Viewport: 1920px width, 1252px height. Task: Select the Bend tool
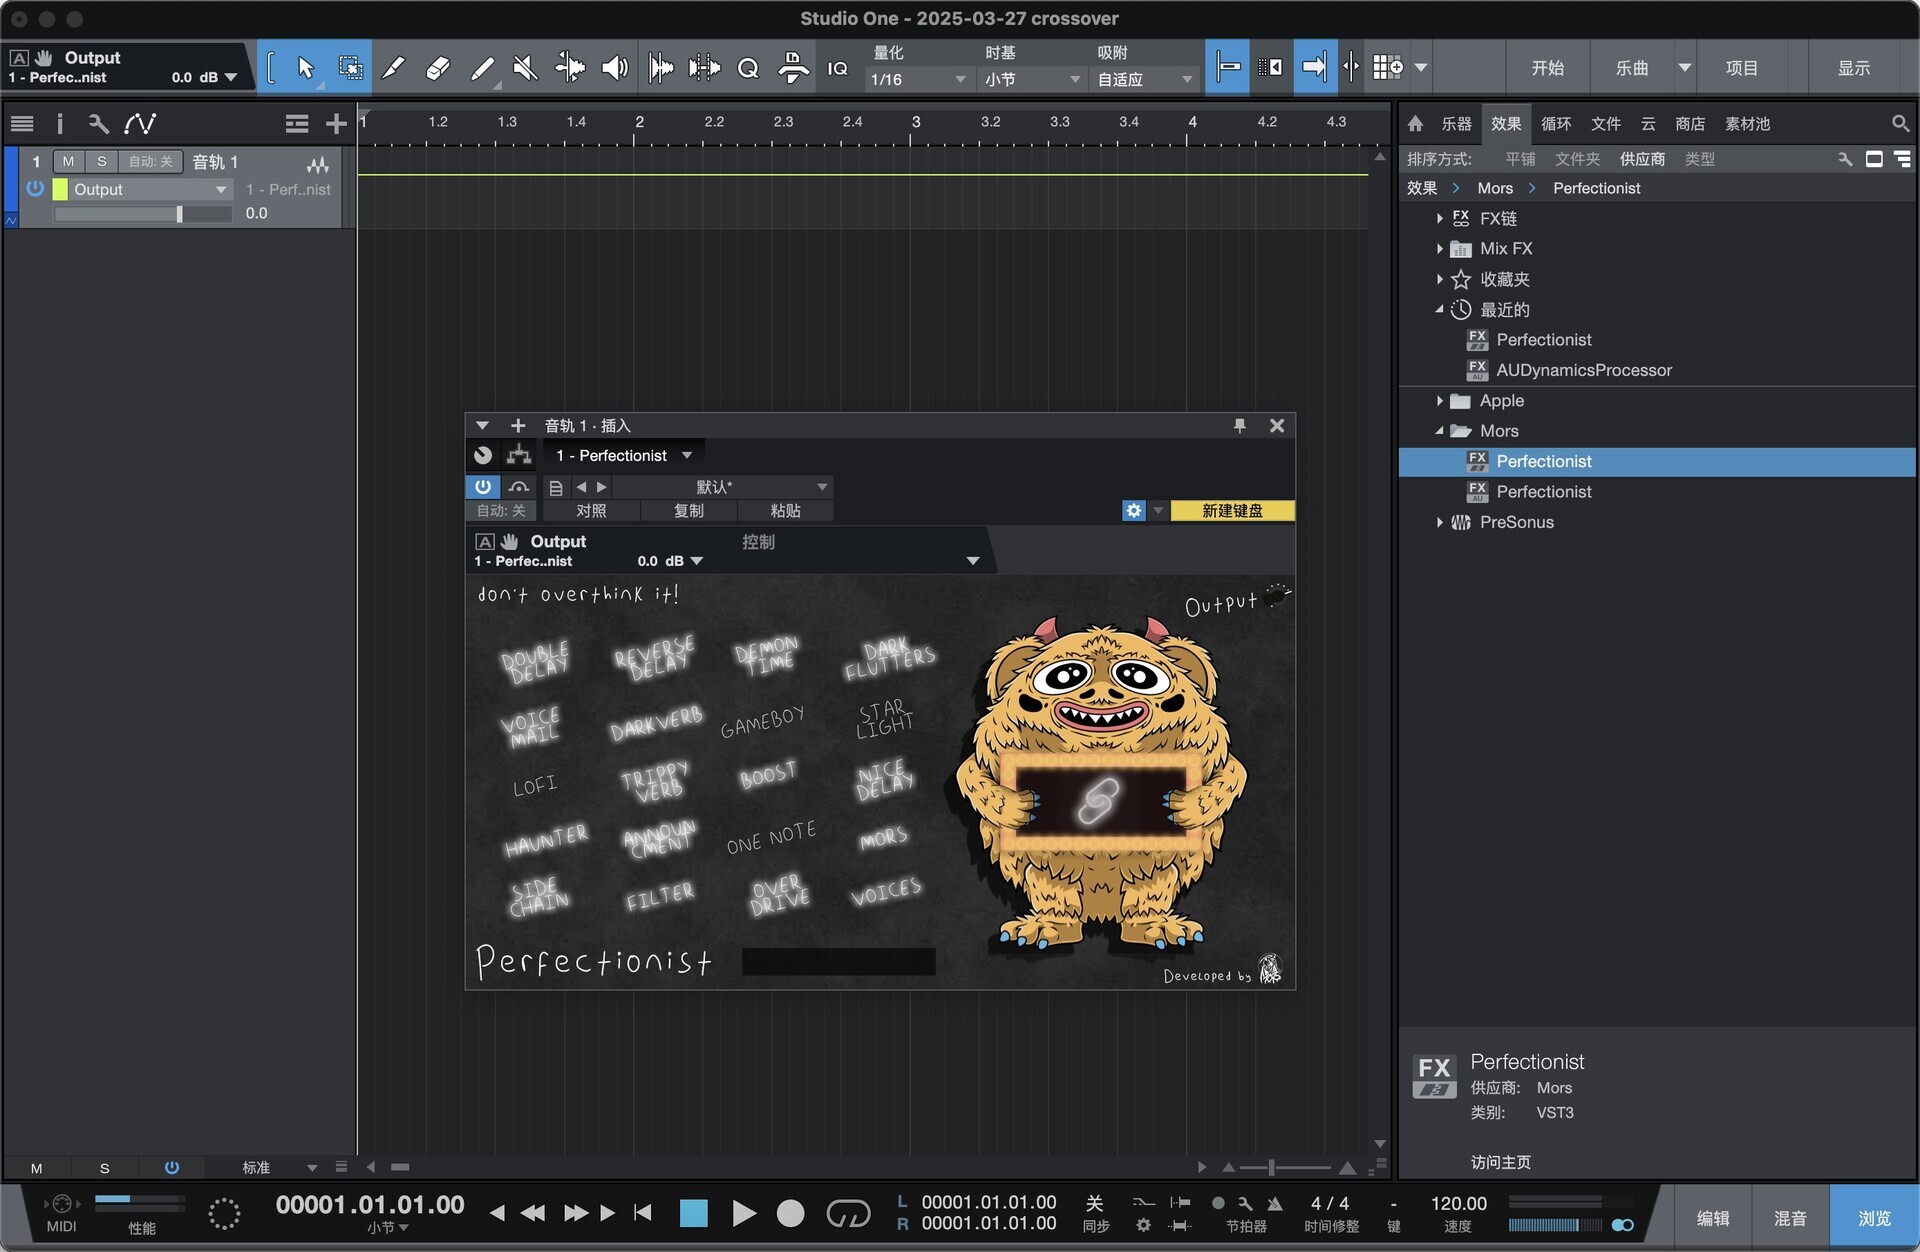[569, 67]
